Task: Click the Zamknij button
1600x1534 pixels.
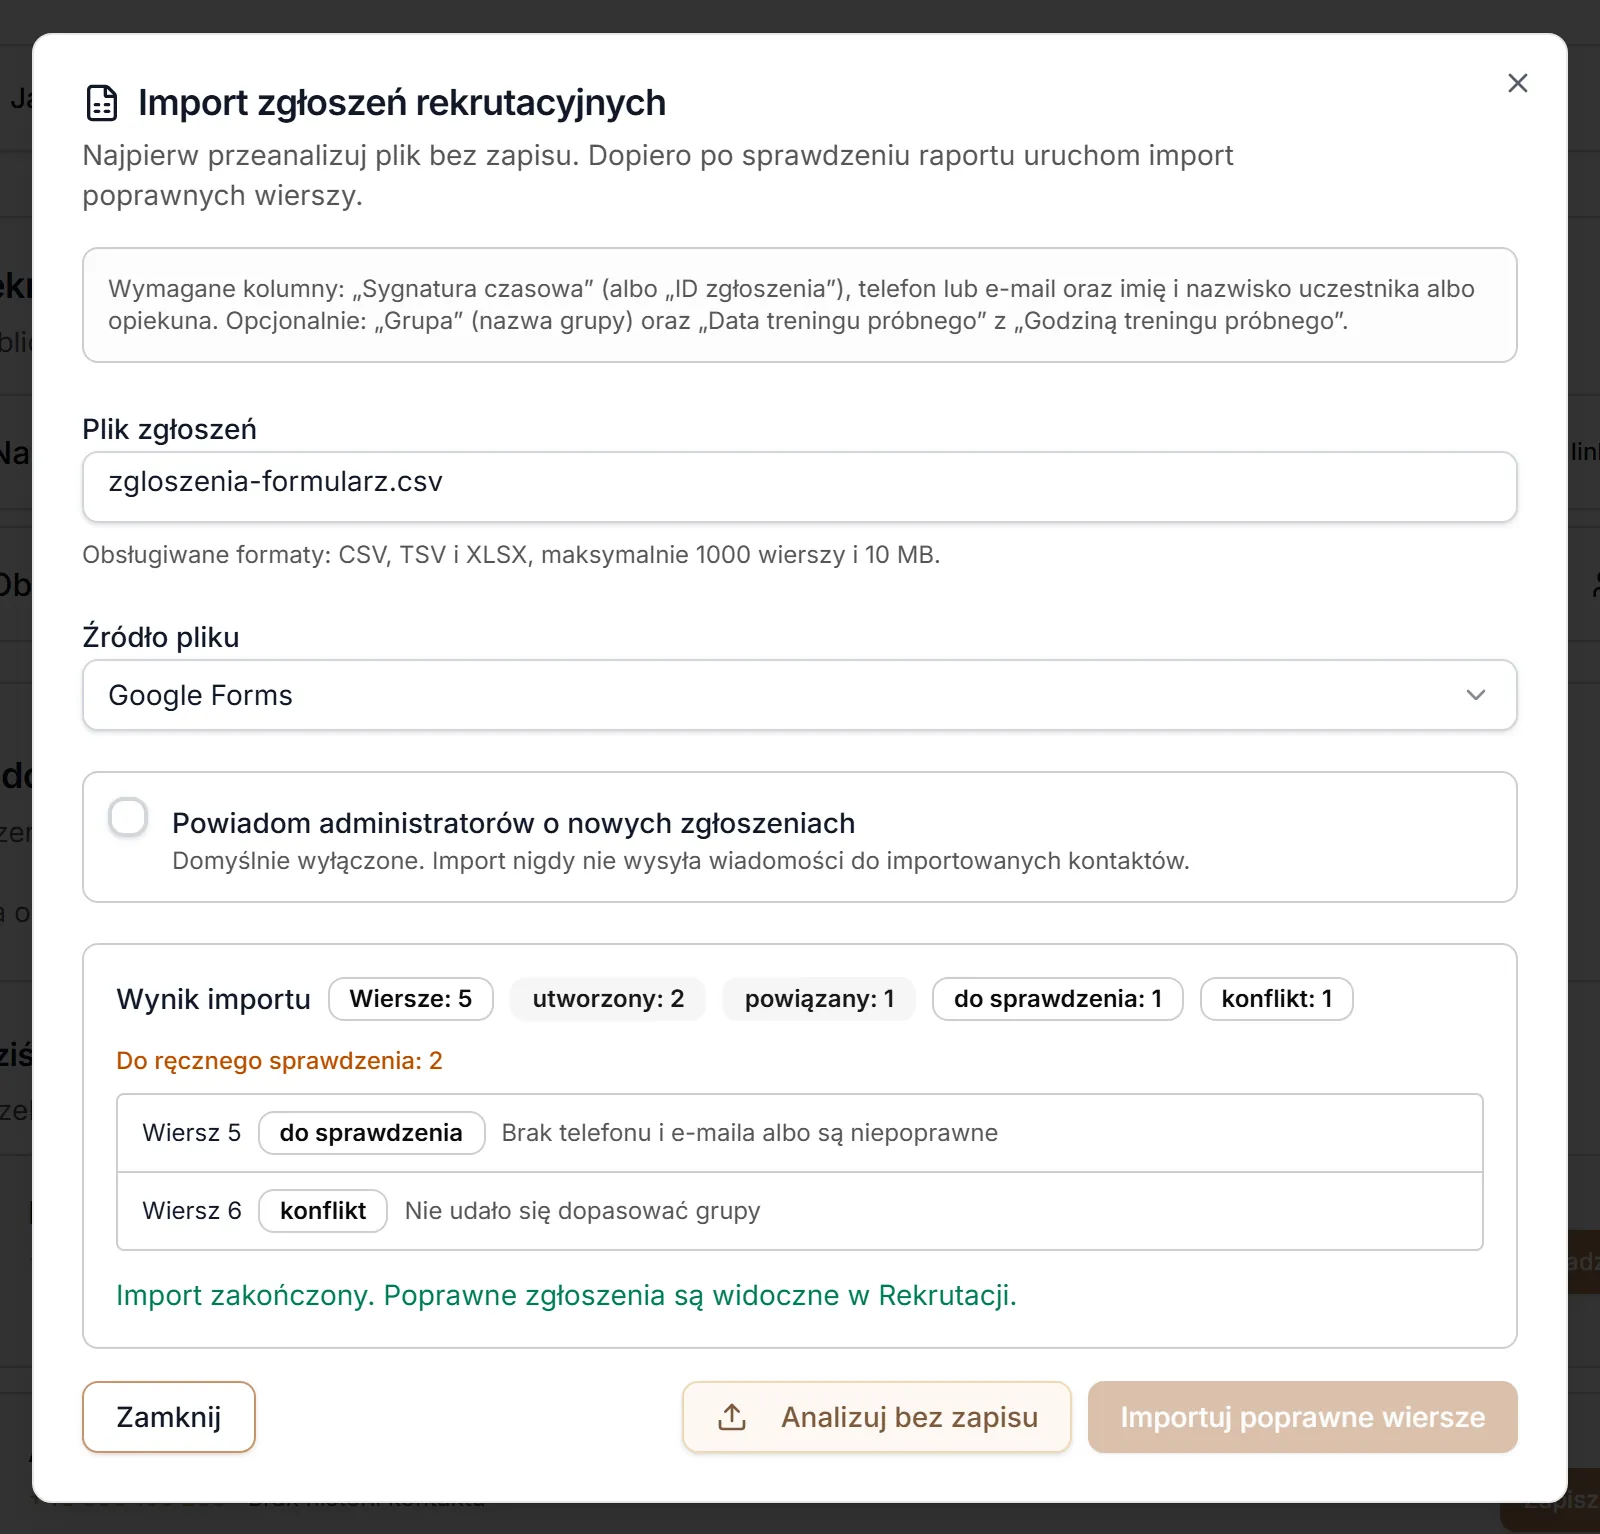Action: coord(169,1417)
